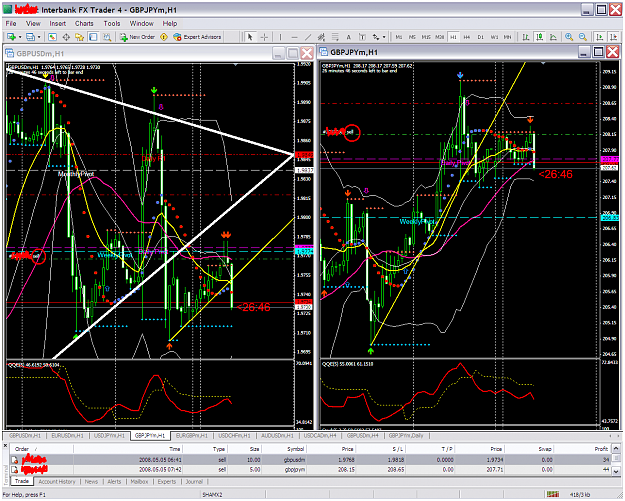Open the Tools menu
This screenshot has width=625, height=501.
coord(112,24)
